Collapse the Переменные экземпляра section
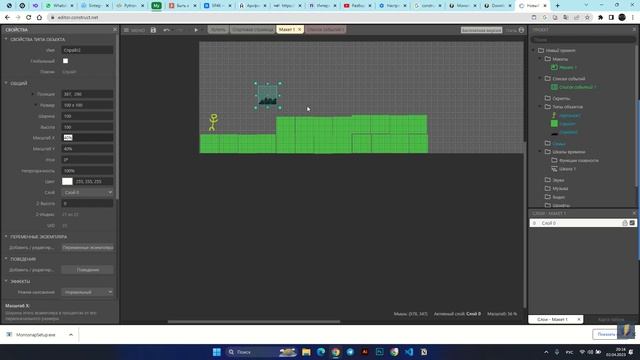The width and height of the screenshot is (640, 360). [6, 236]
